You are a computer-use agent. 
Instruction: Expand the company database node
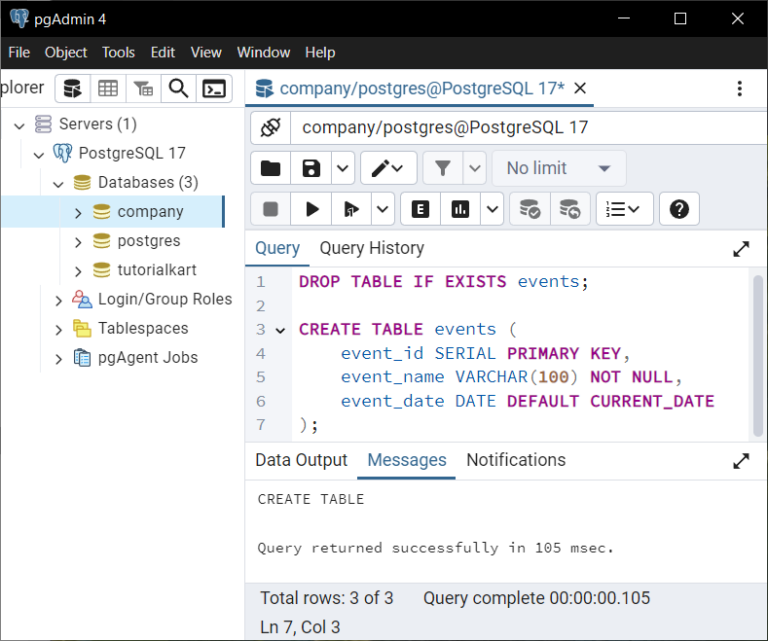click(x=78, y=213)
